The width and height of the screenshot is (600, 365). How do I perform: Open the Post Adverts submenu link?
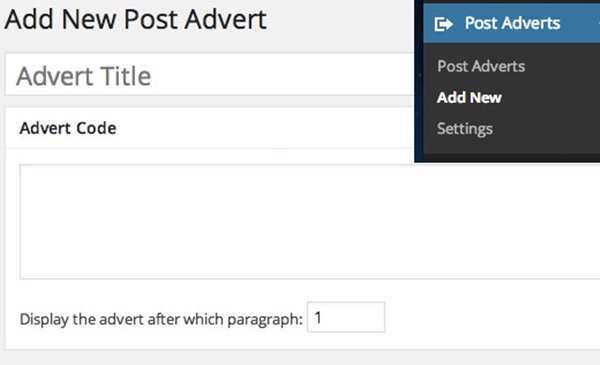[x=481, y=66]
